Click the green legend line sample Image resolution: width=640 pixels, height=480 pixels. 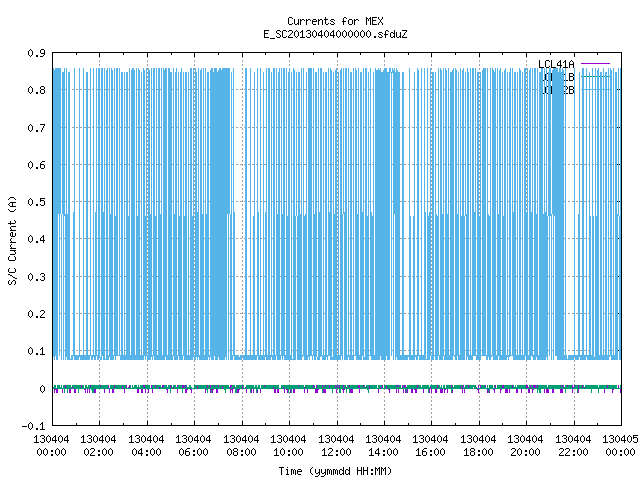tap(596, 76)
